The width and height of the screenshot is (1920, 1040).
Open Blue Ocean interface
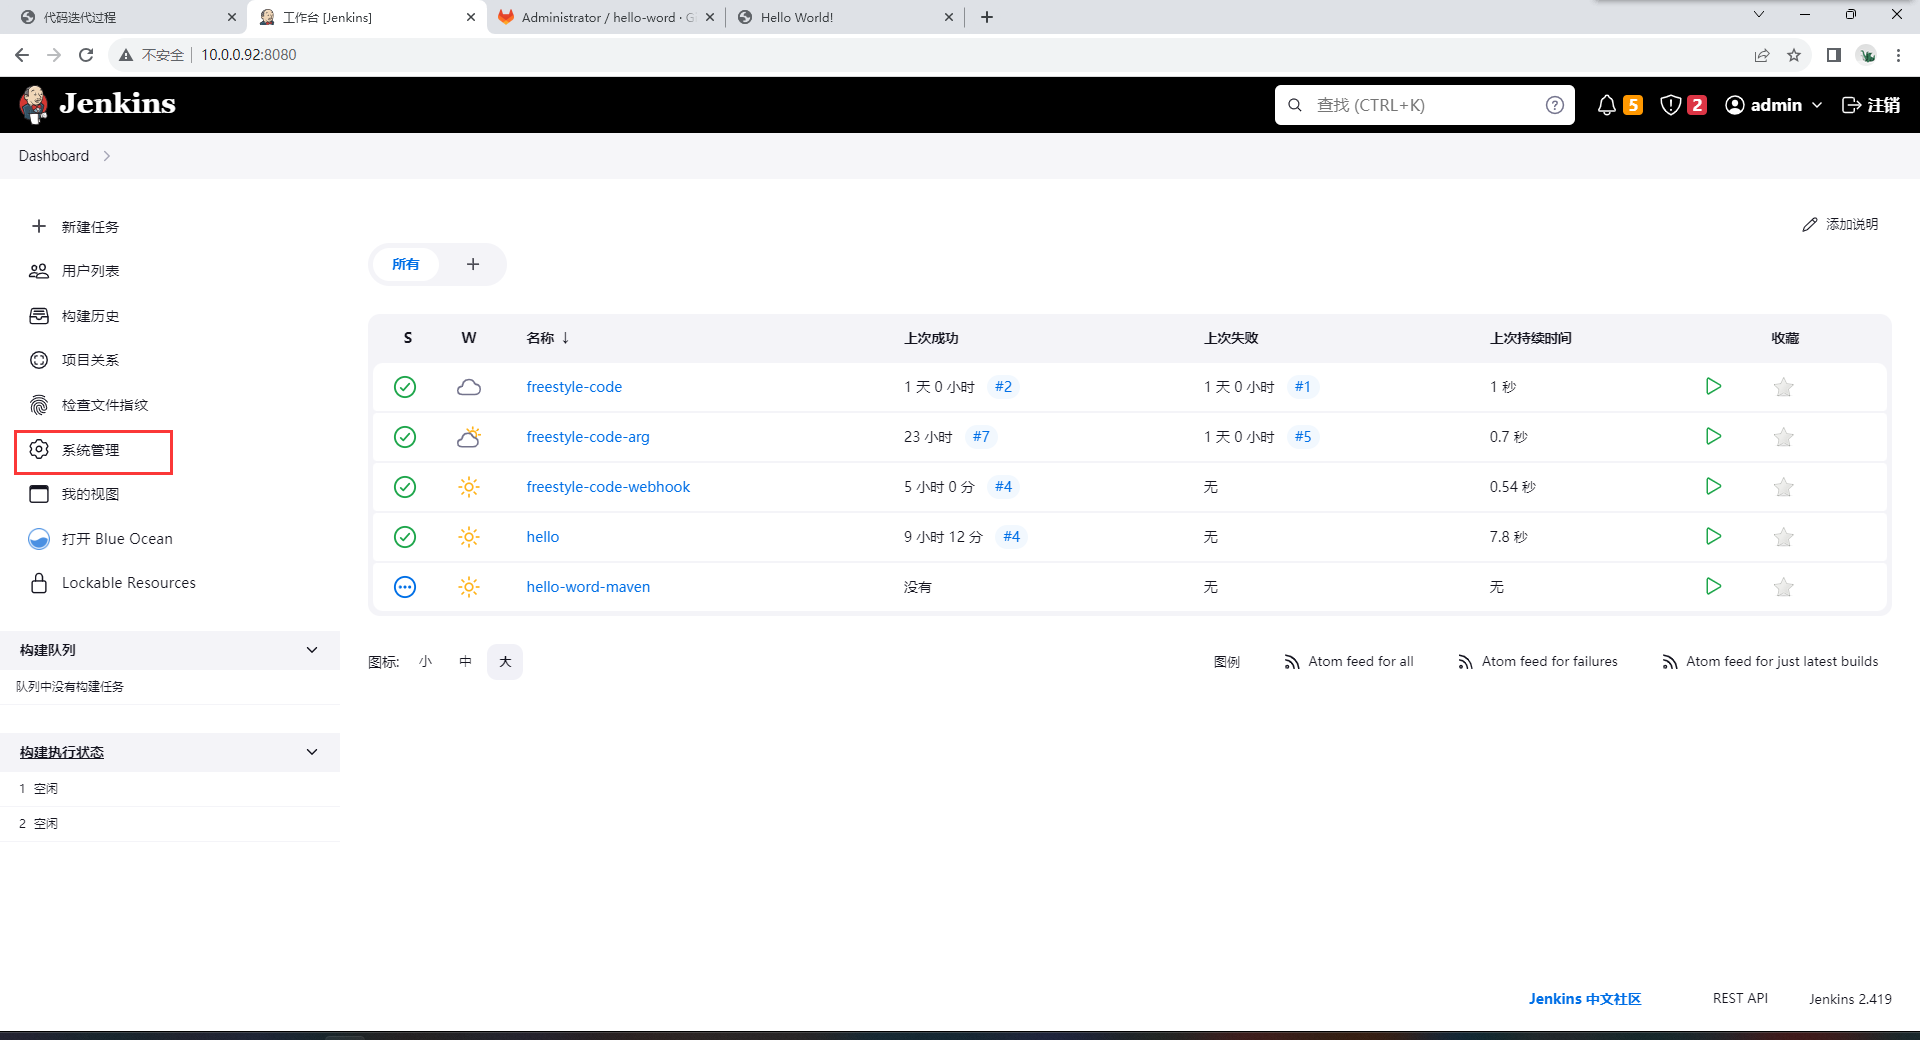[x=101, y=539]
